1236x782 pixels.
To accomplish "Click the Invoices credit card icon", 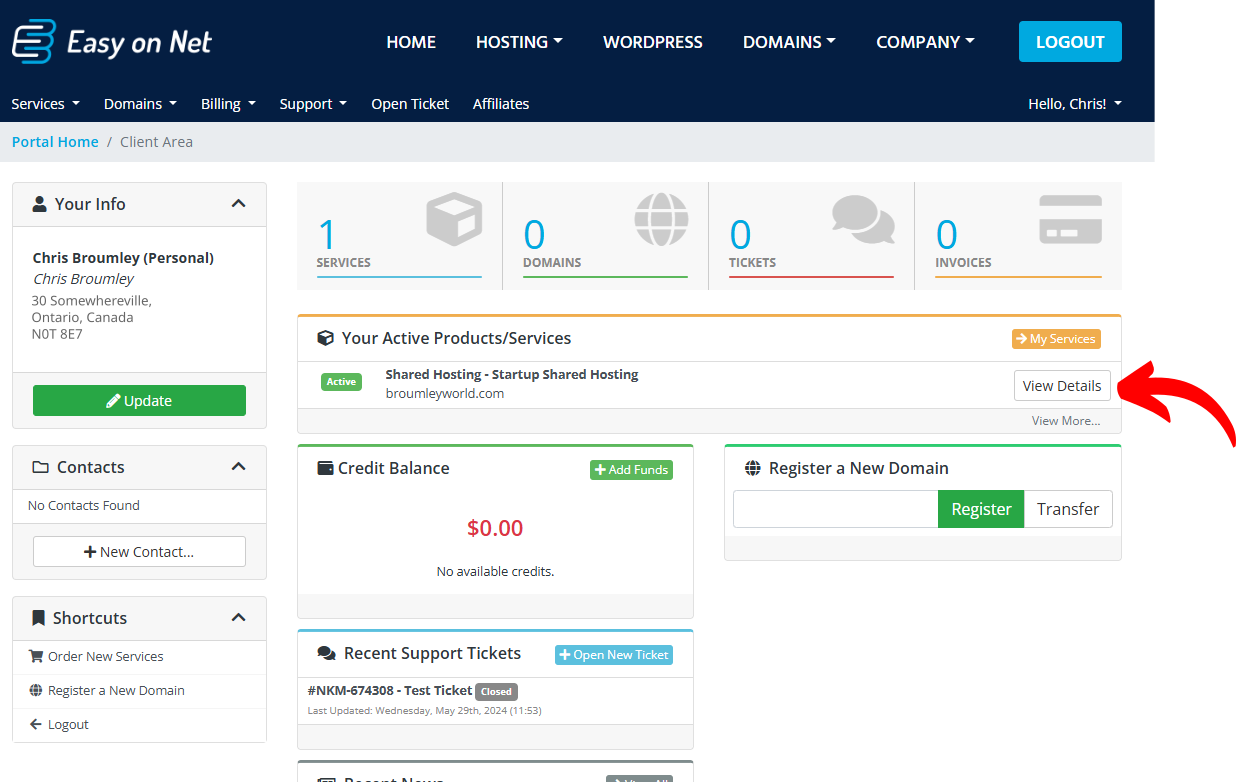I will 1069,218.
